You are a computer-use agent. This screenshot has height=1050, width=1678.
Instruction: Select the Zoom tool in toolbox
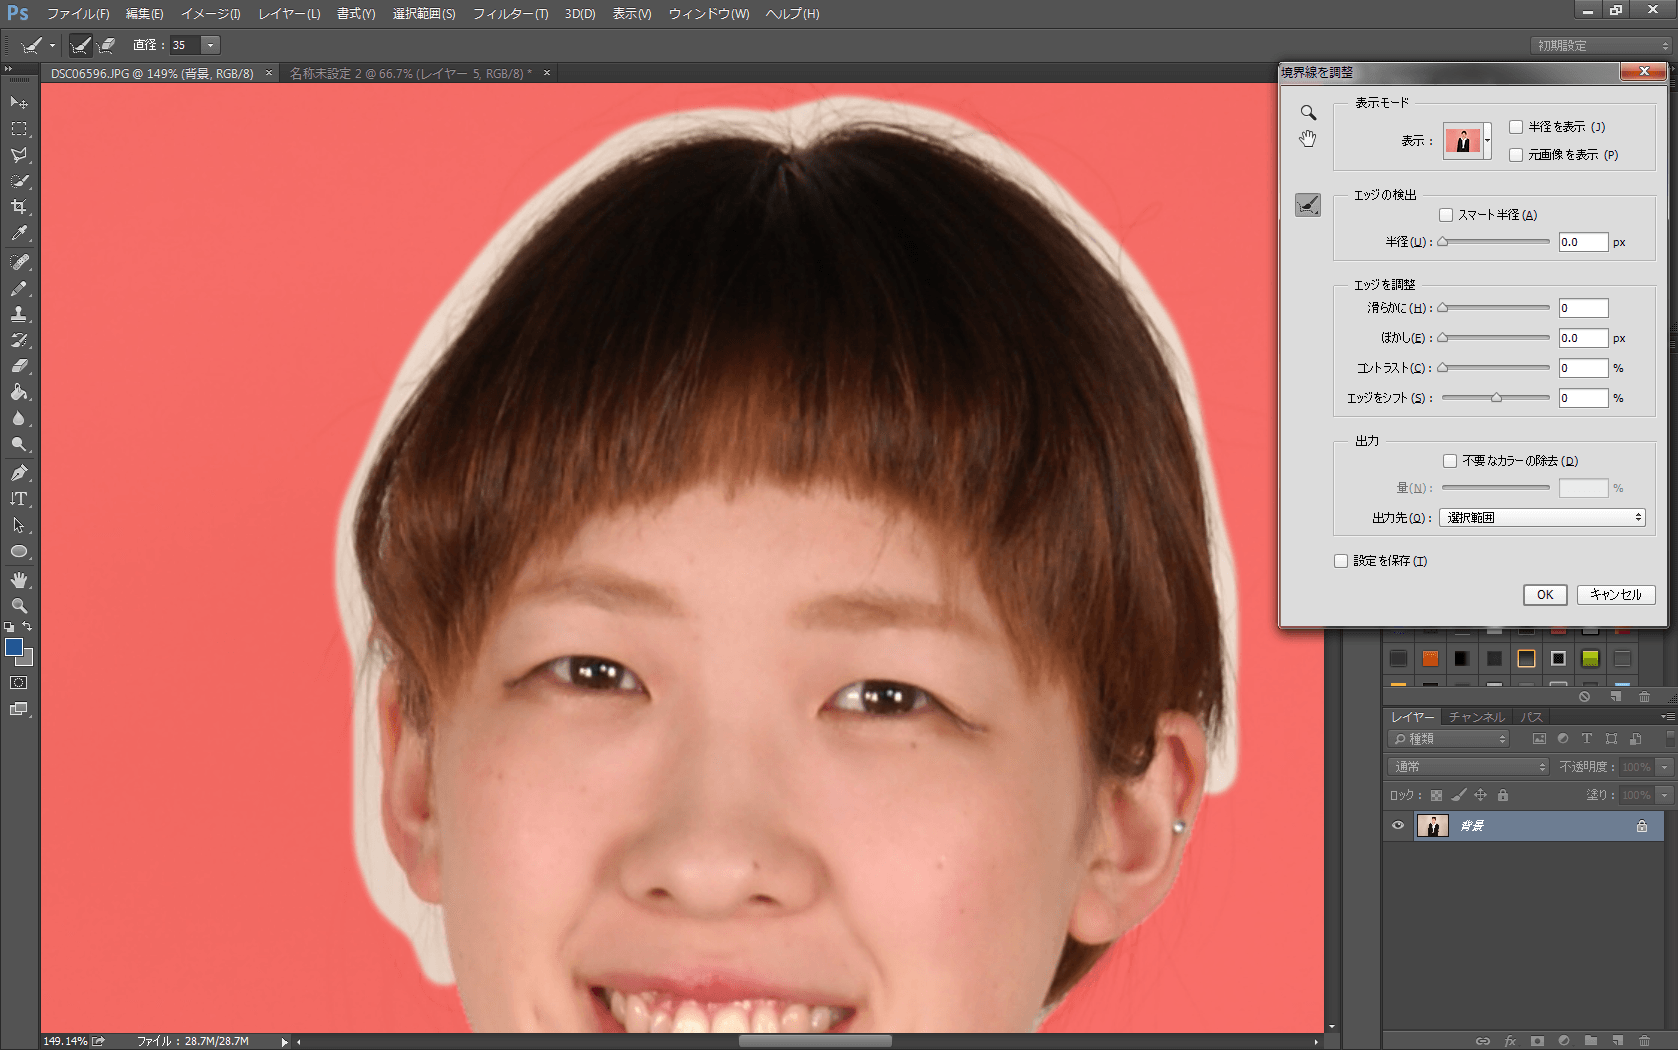click(19, 606)
